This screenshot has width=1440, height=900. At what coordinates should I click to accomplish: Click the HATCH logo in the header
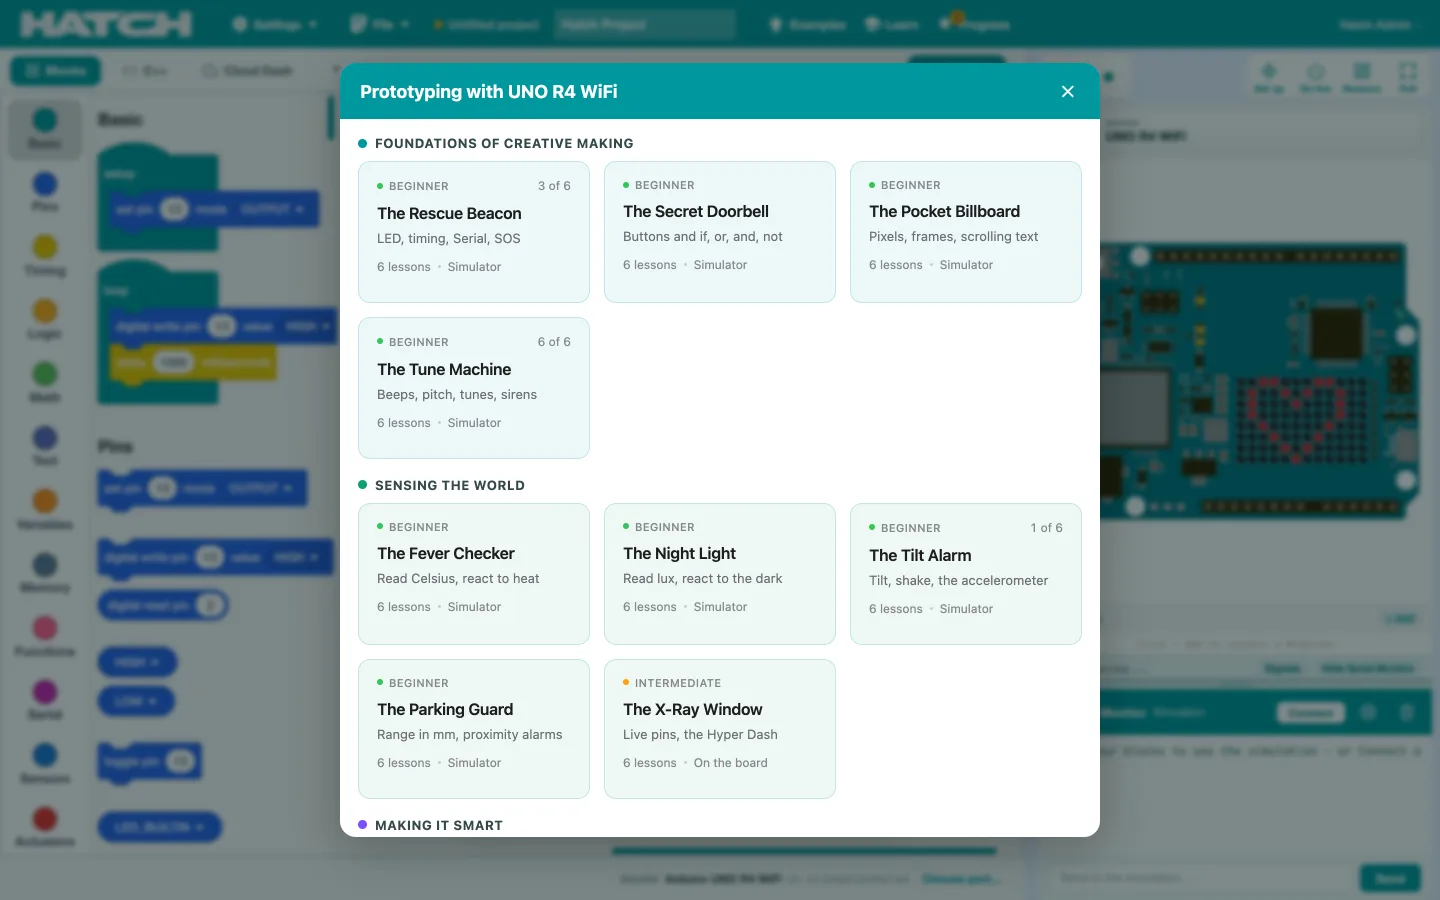coord(106,24)
